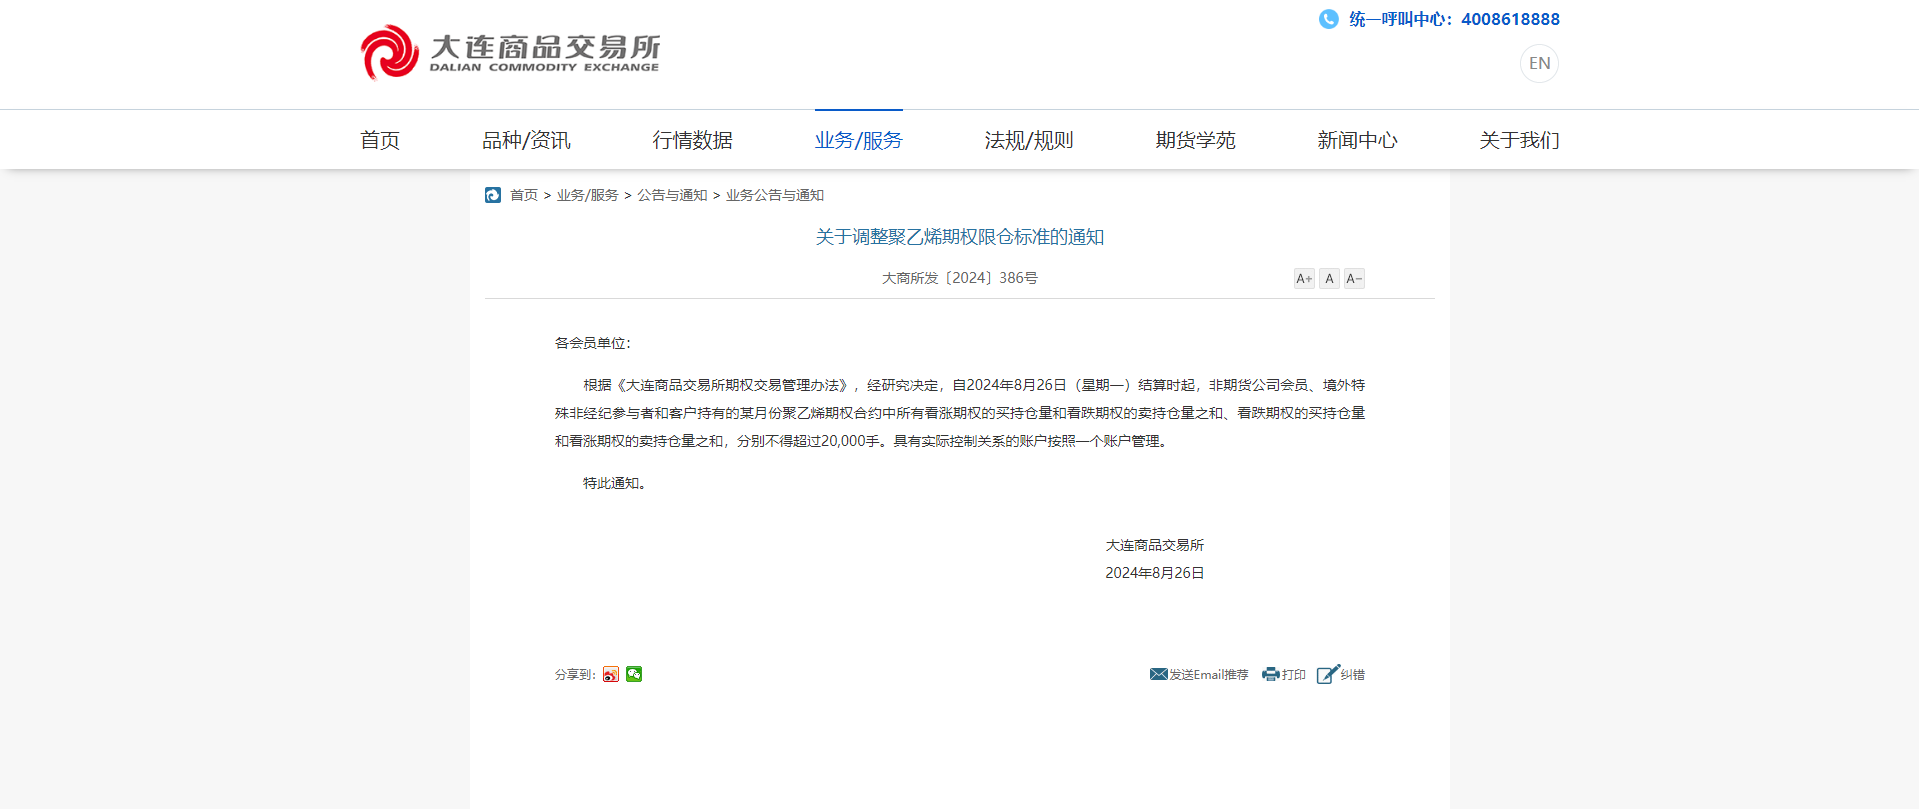This screenshot has width=1919, height=809.
Task: Click the call center phone icon
Action: [x=1328, y=19]
